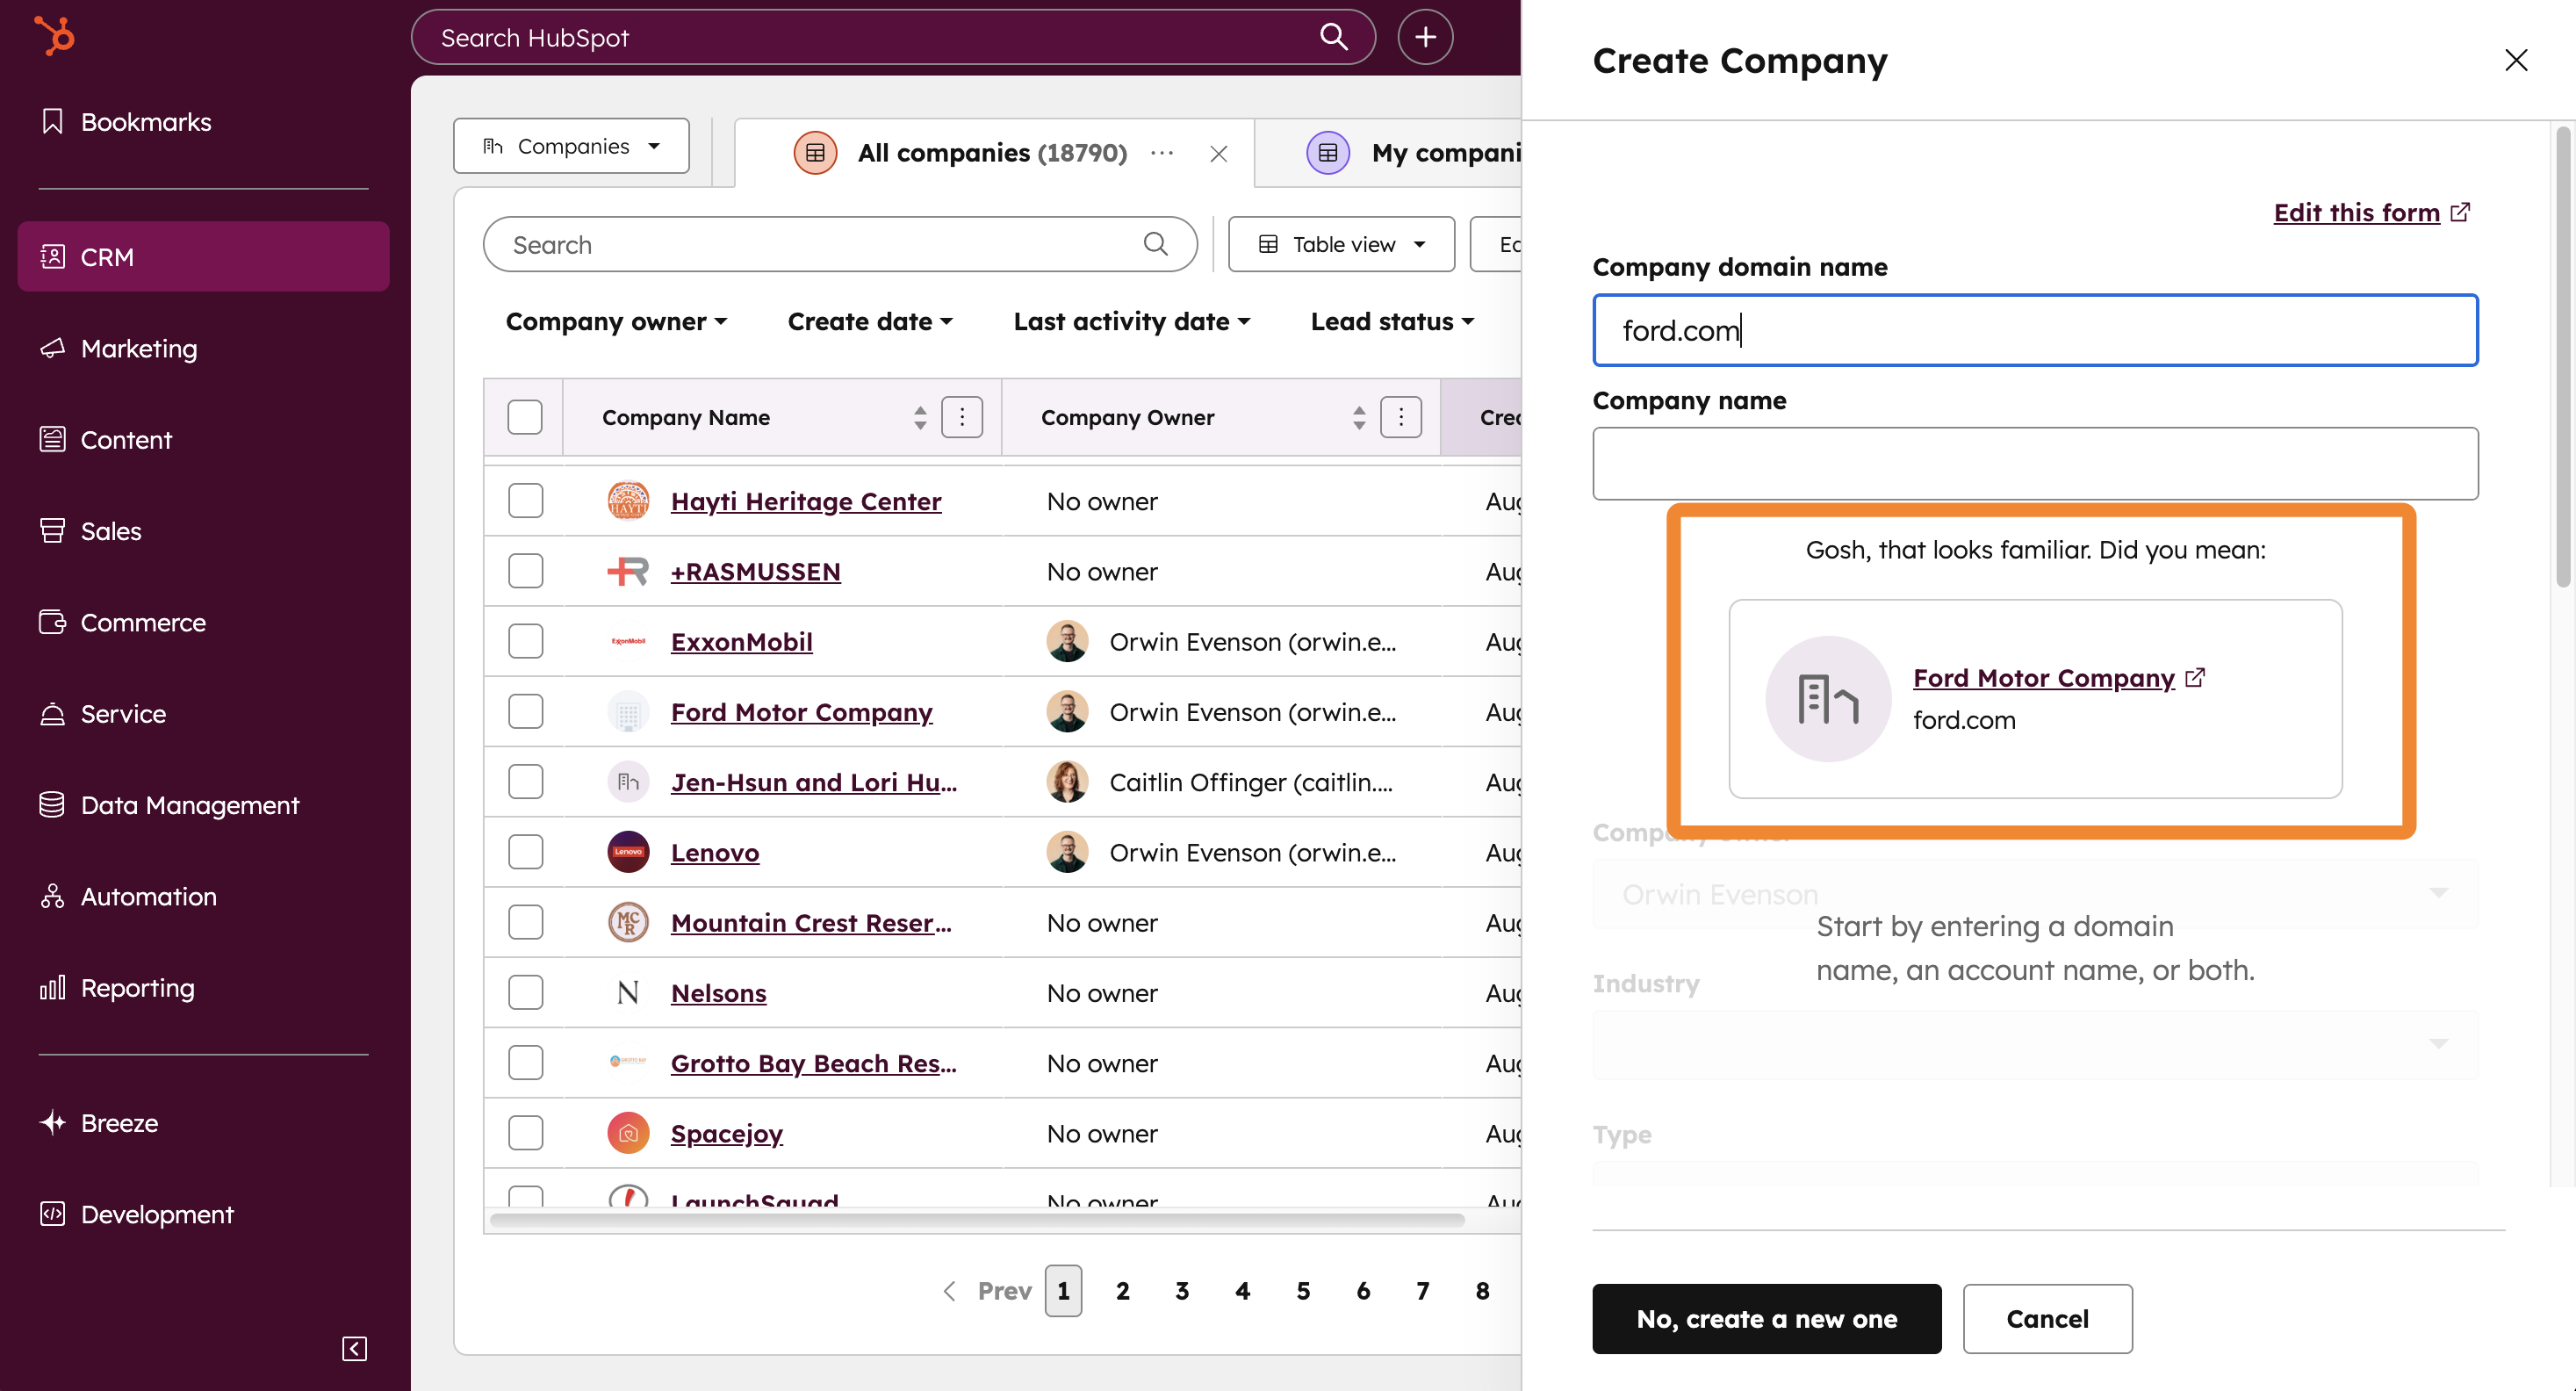Screen dimensions: 2576x1391
Task: Click the Edit this form link
Action: click(2356, 212)
